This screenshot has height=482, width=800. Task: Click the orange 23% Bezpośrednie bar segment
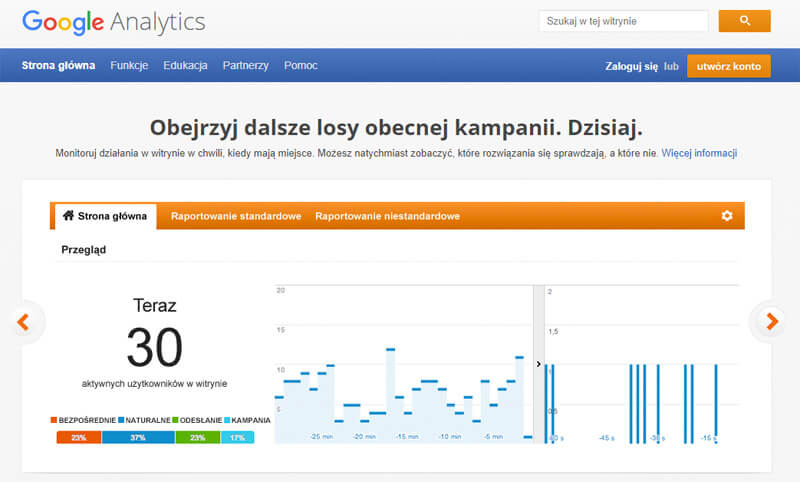point(79,437)
